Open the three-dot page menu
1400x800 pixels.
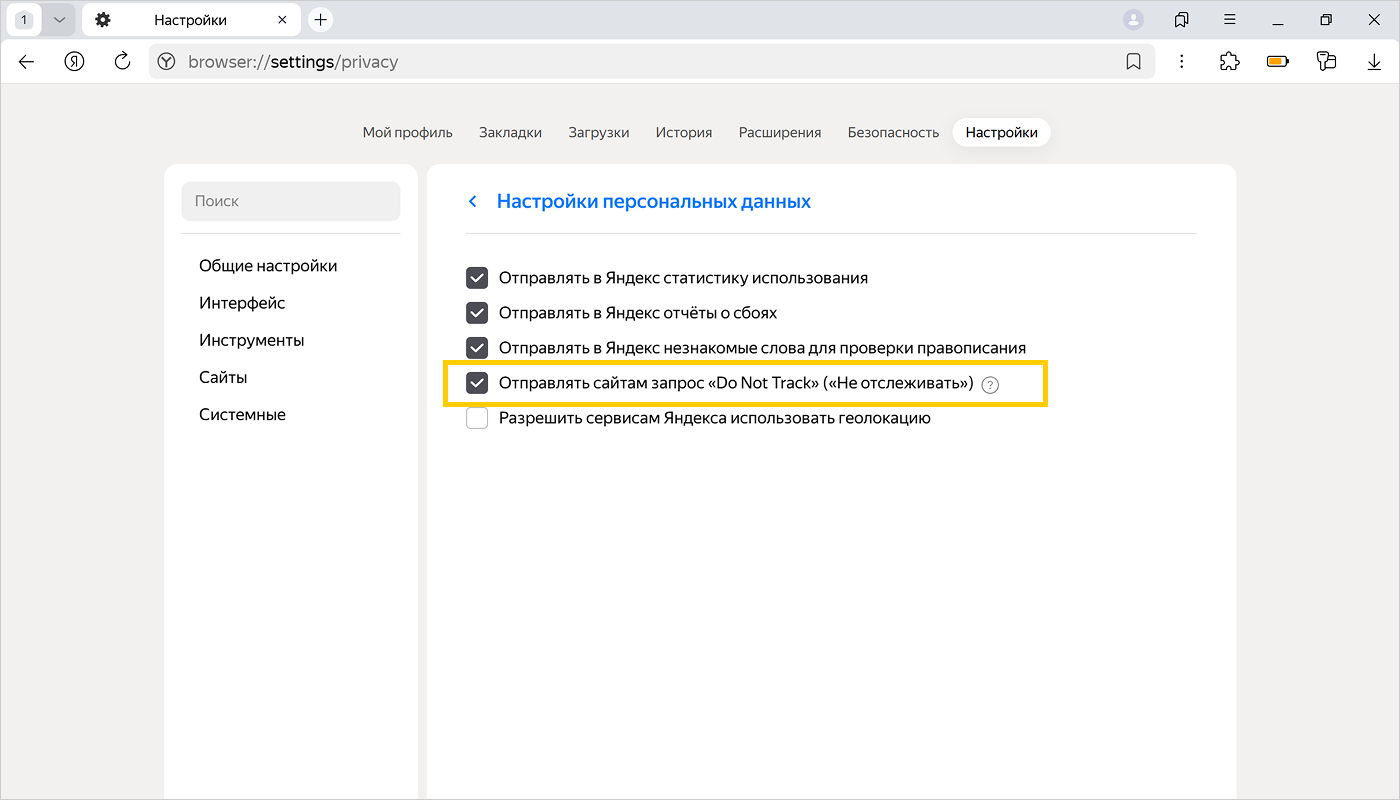point(1182,62)
